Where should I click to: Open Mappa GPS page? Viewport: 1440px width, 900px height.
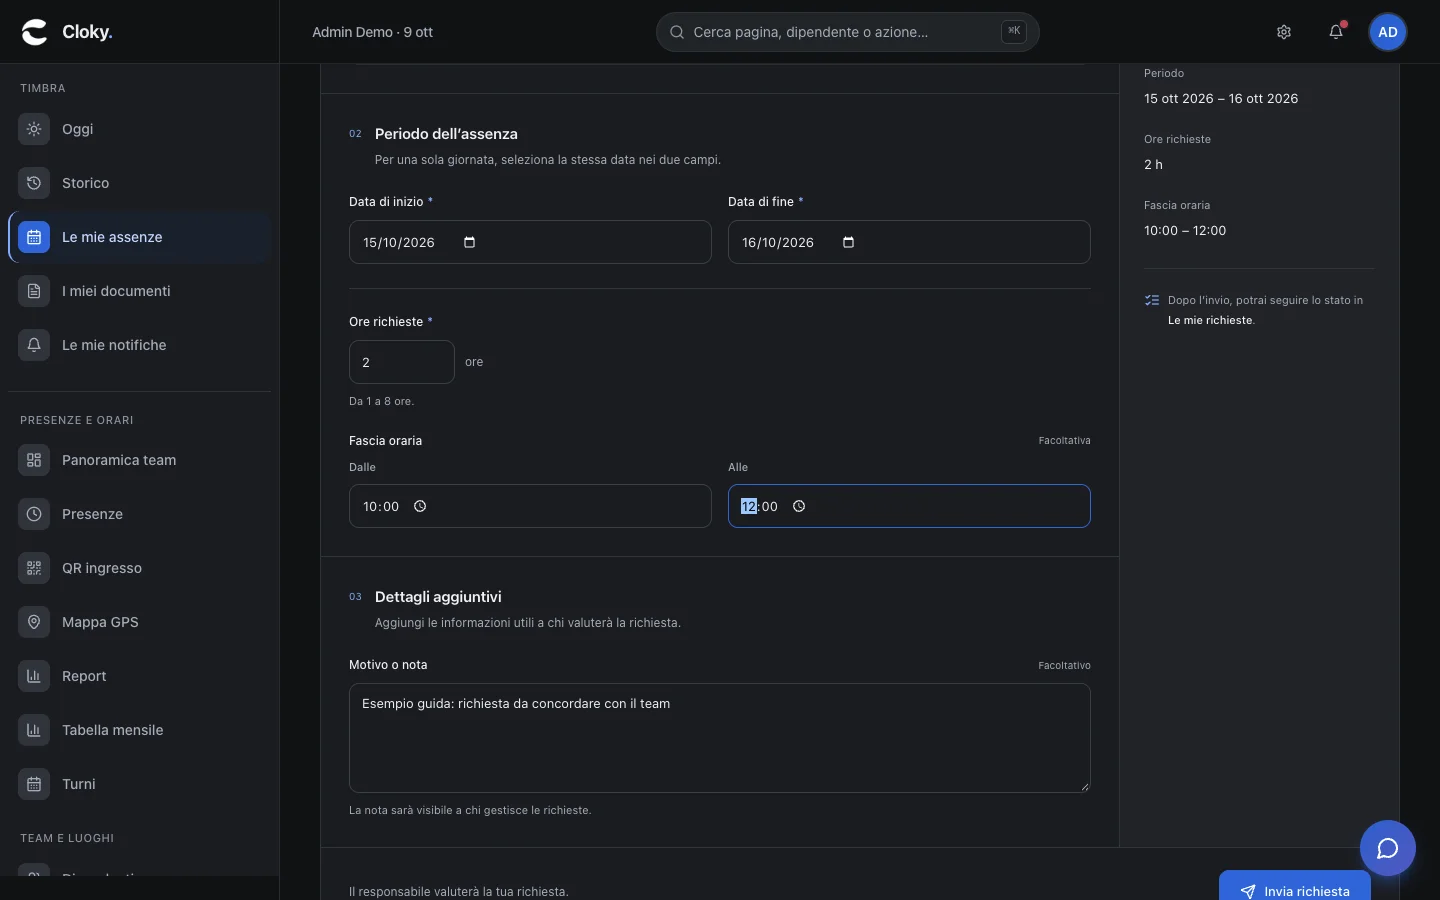(140, 622)
